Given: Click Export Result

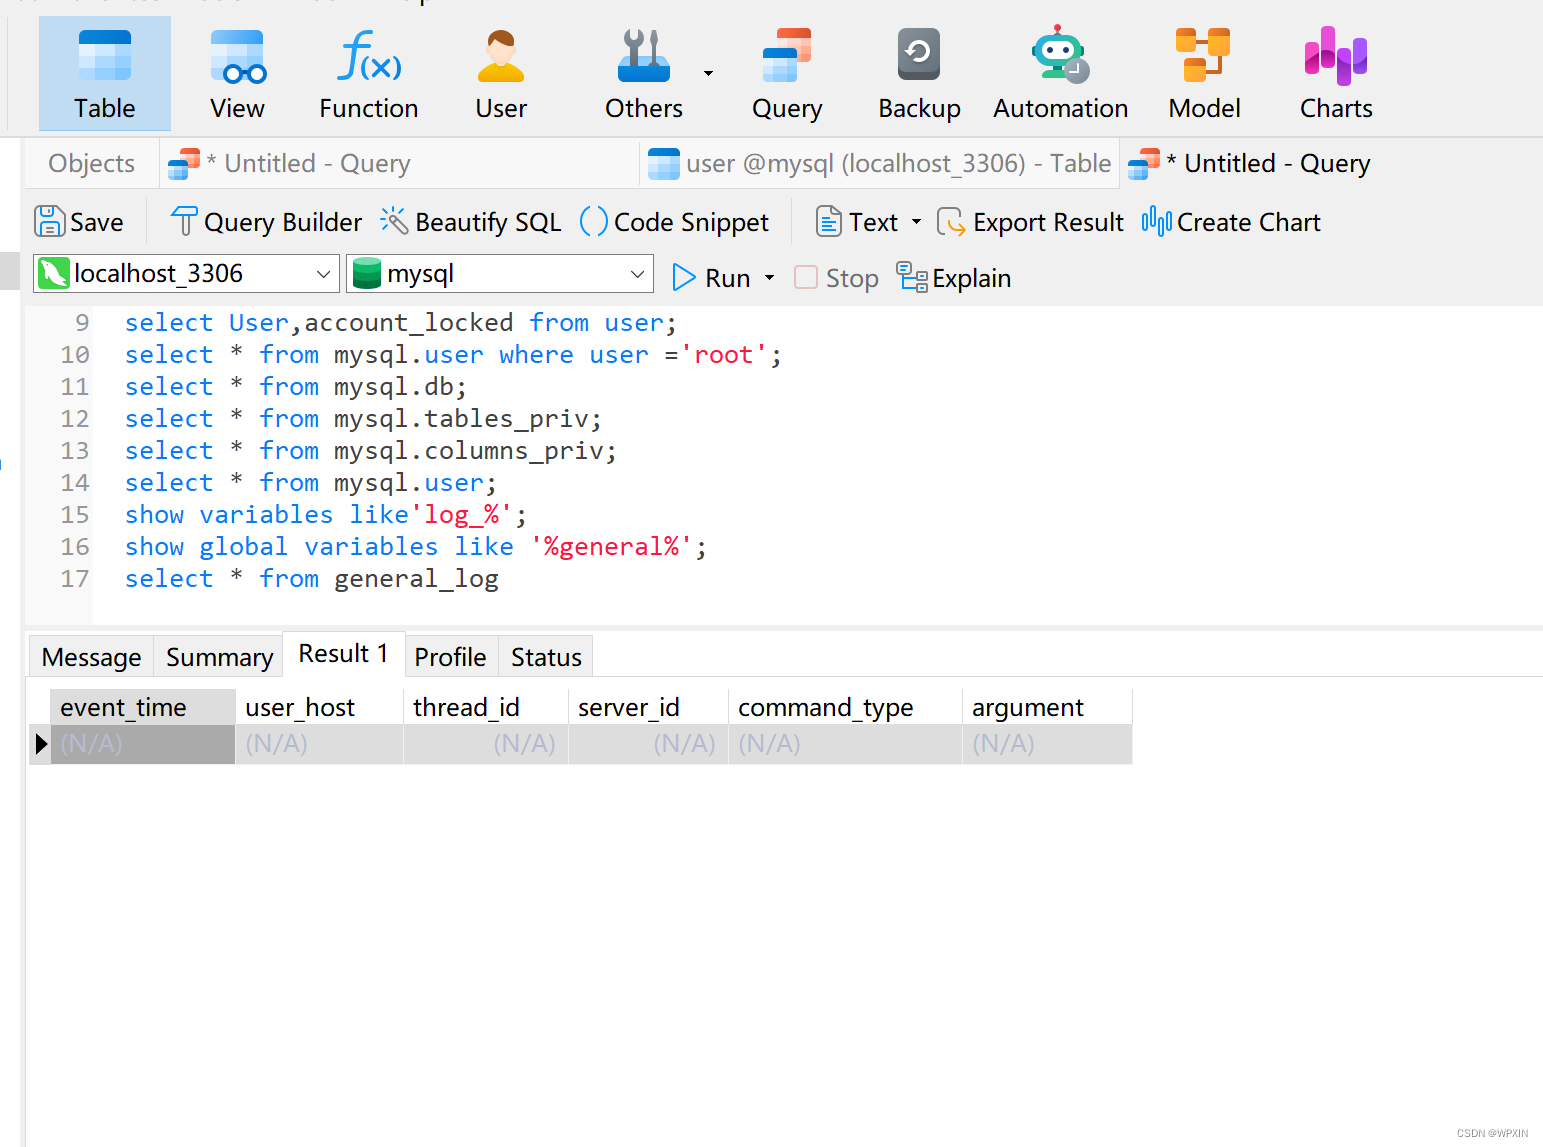Looking at the screenshot, I should click(x=1031, y=222).
